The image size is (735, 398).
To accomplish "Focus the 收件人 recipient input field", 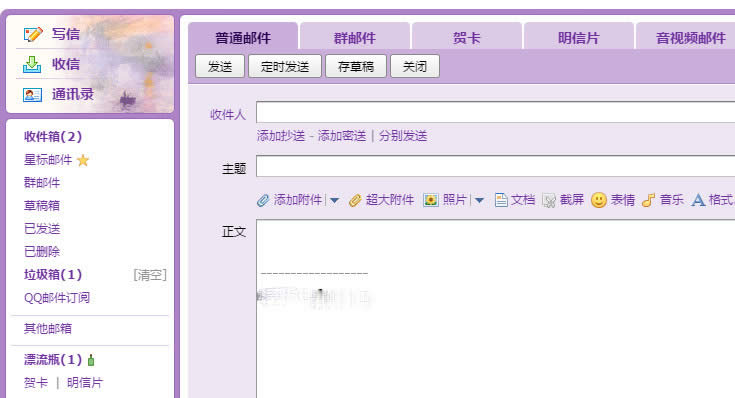I will 495,112.
